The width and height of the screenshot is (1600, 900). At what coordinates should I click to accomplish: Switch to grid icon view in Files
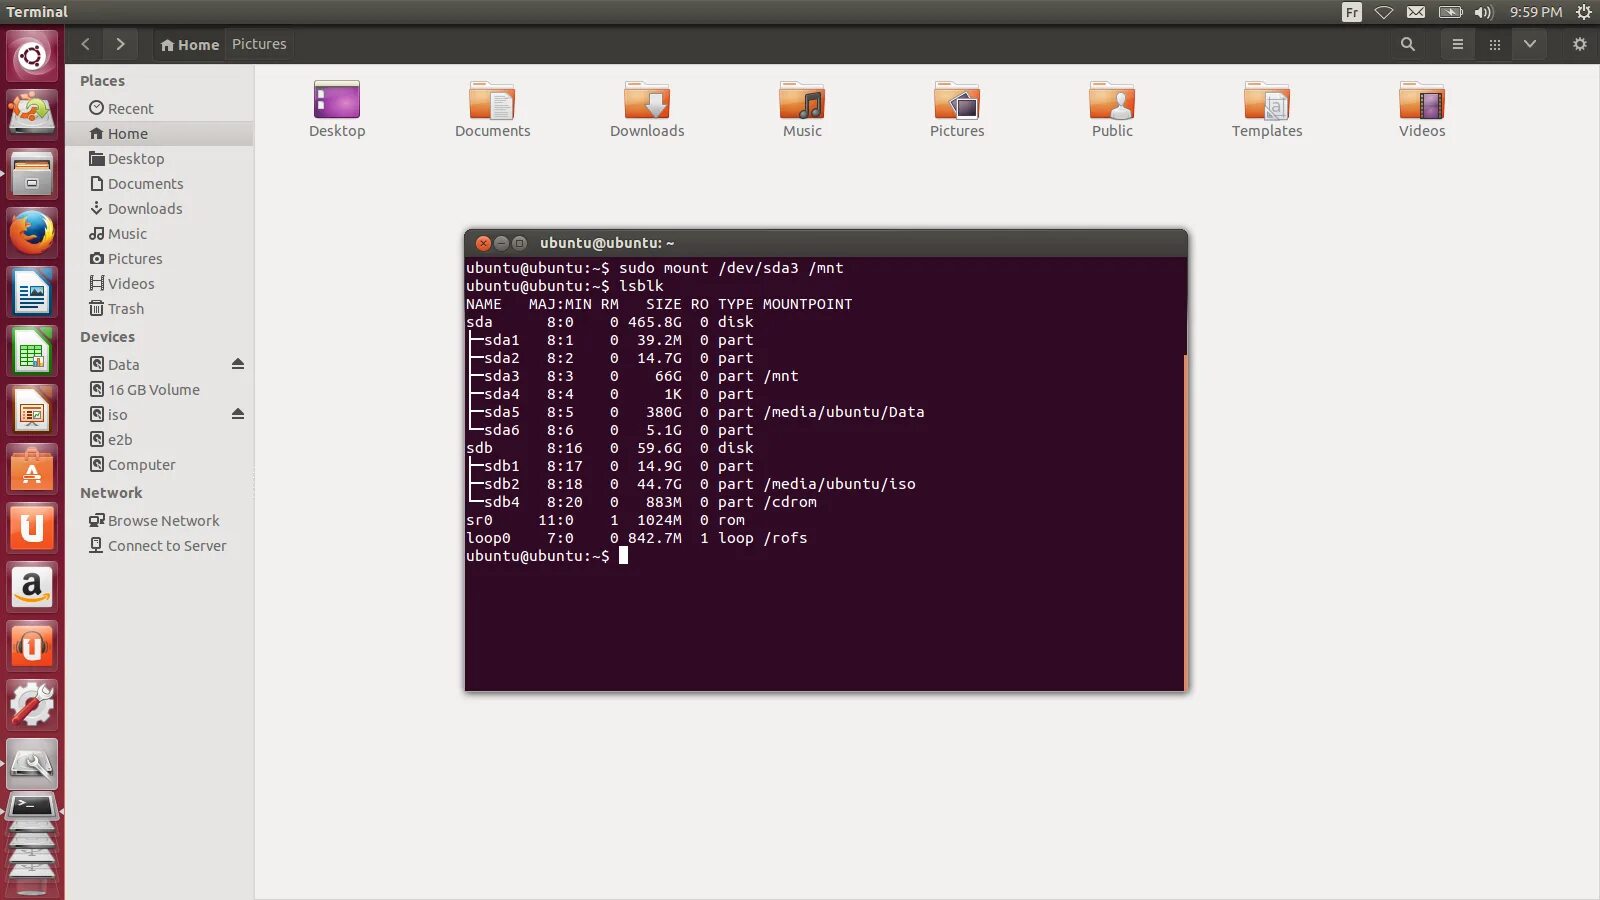click(x=1495, y=44)
